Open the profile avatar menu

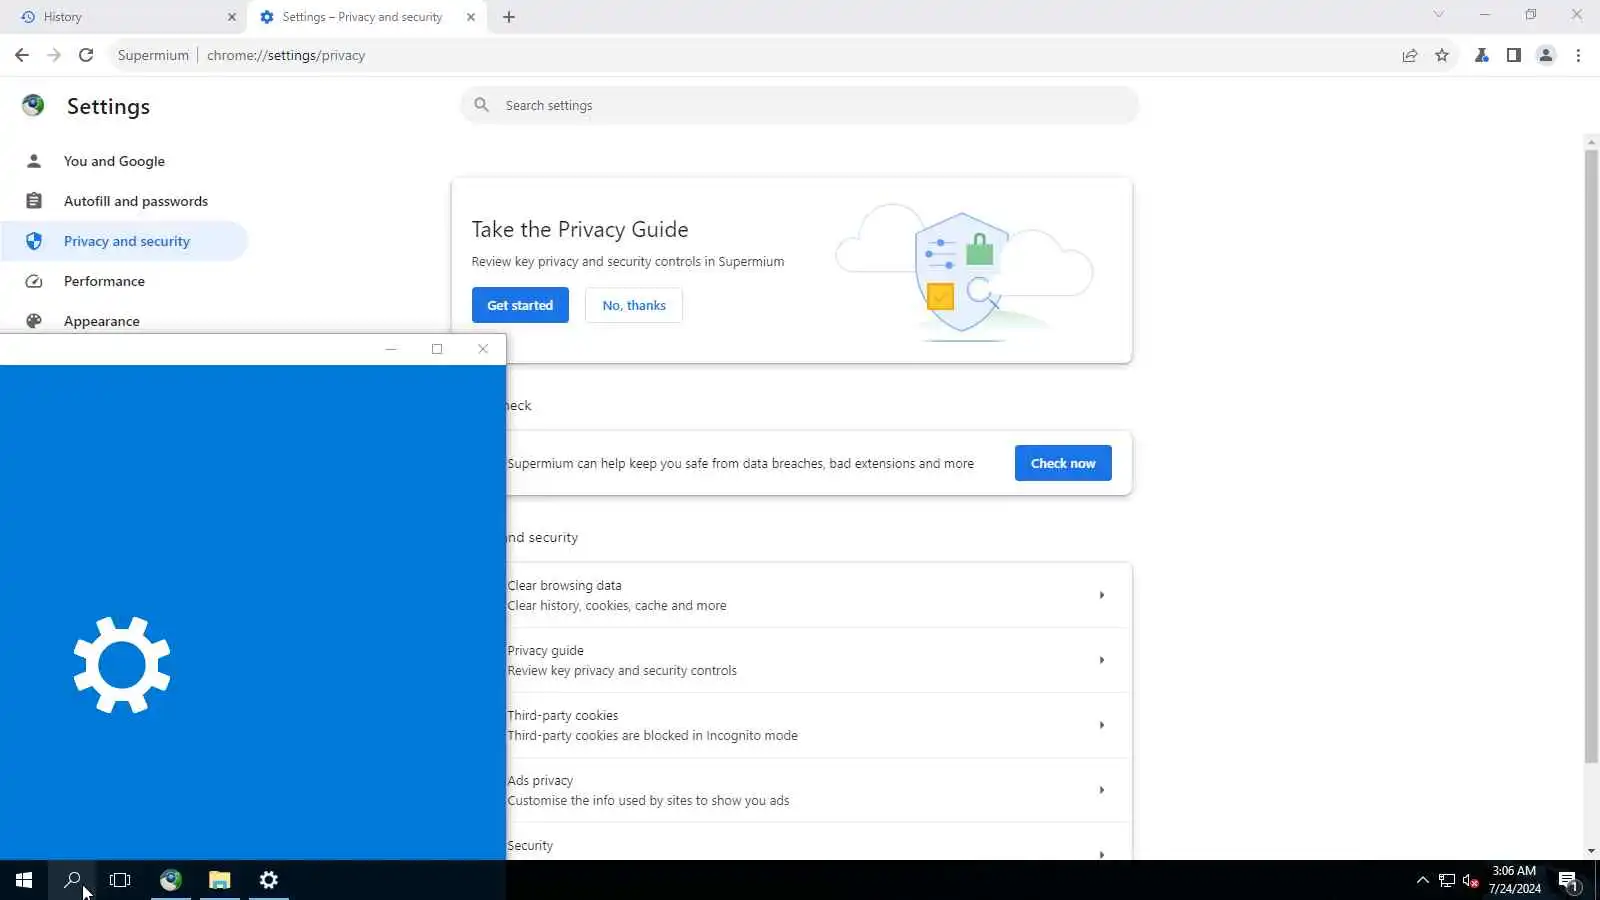coord(1546,55)
